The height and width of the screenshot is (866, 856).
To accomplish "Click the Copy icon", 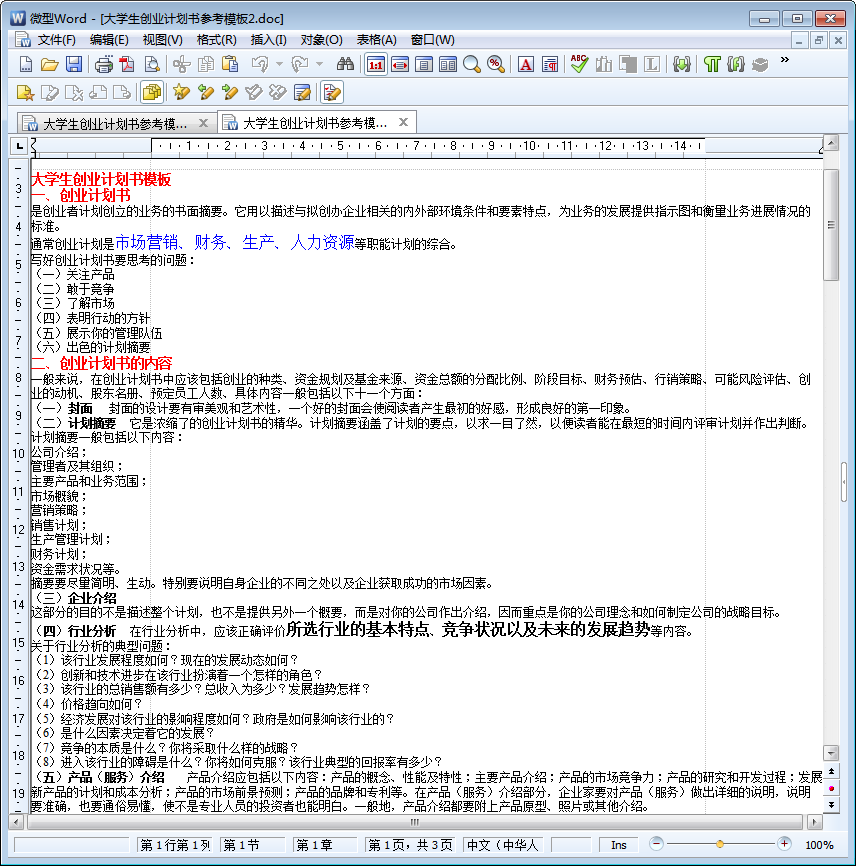I will [x=205, y=65].
